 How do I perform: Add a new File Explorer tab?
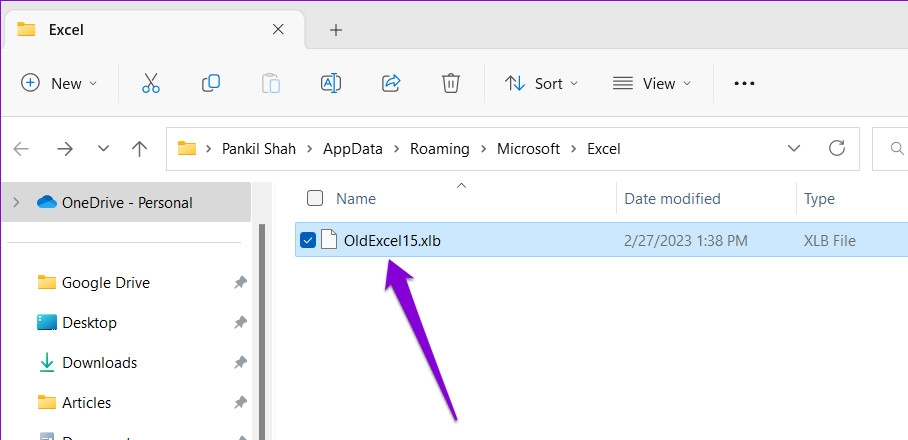tap(336, 30)
